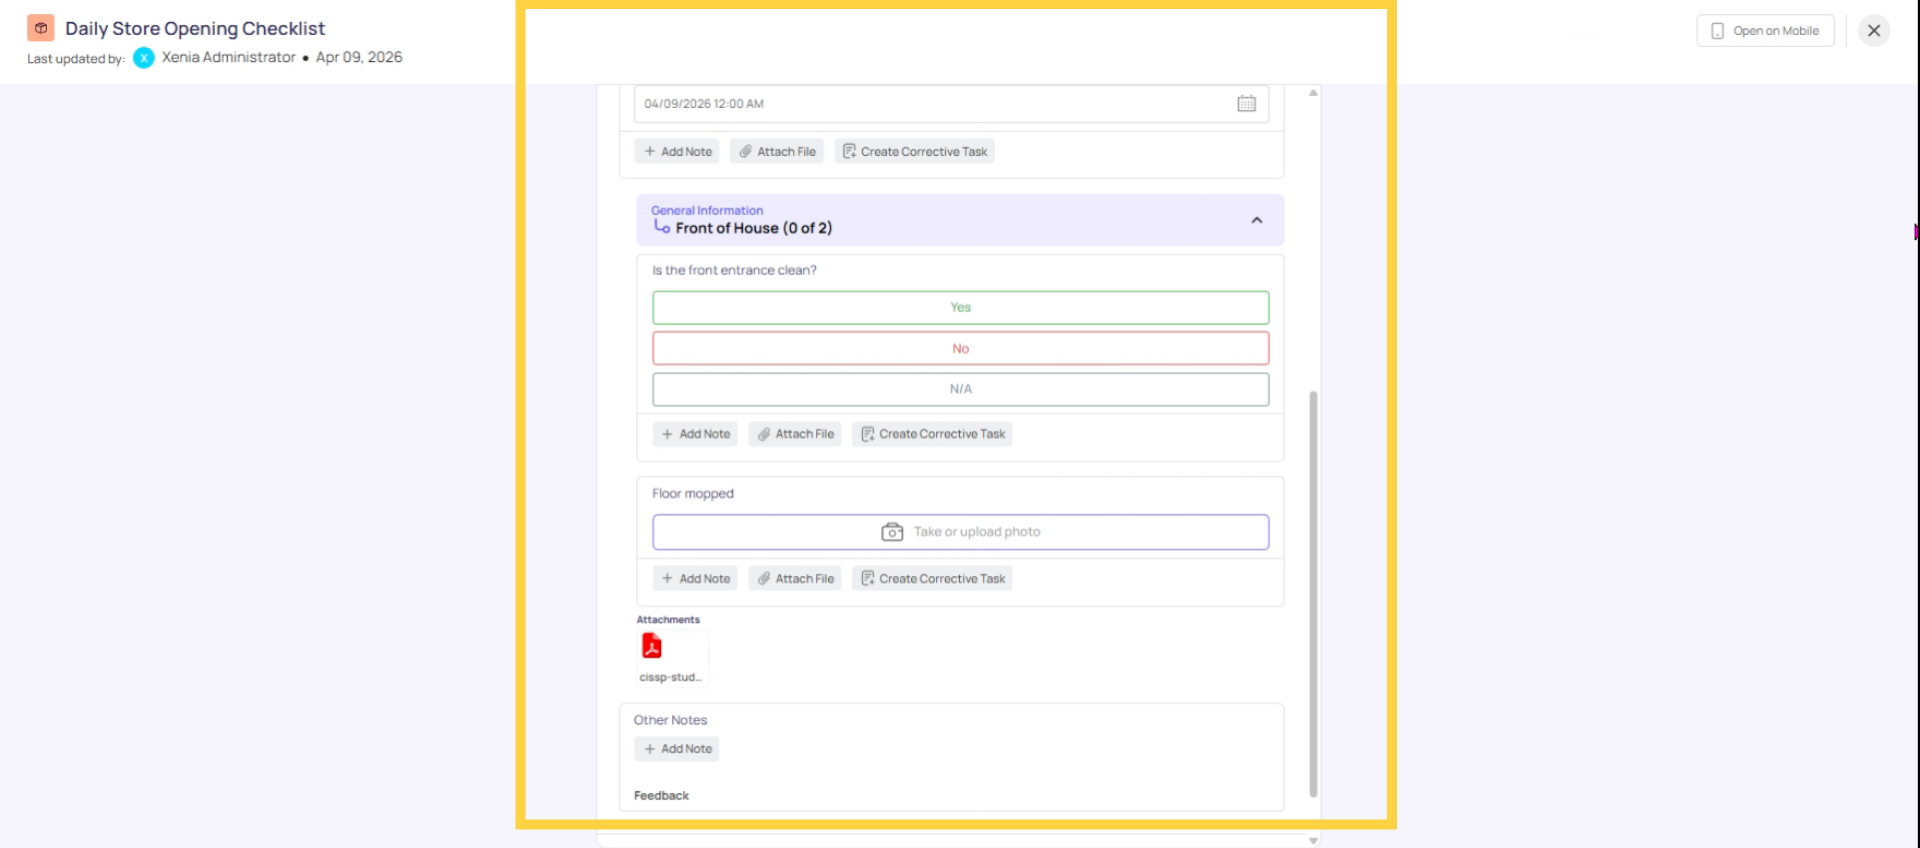This screenshot has height=848, width=1920.
Task: Create Corrective Task for front entrance question
Action: tap(932, 434)
